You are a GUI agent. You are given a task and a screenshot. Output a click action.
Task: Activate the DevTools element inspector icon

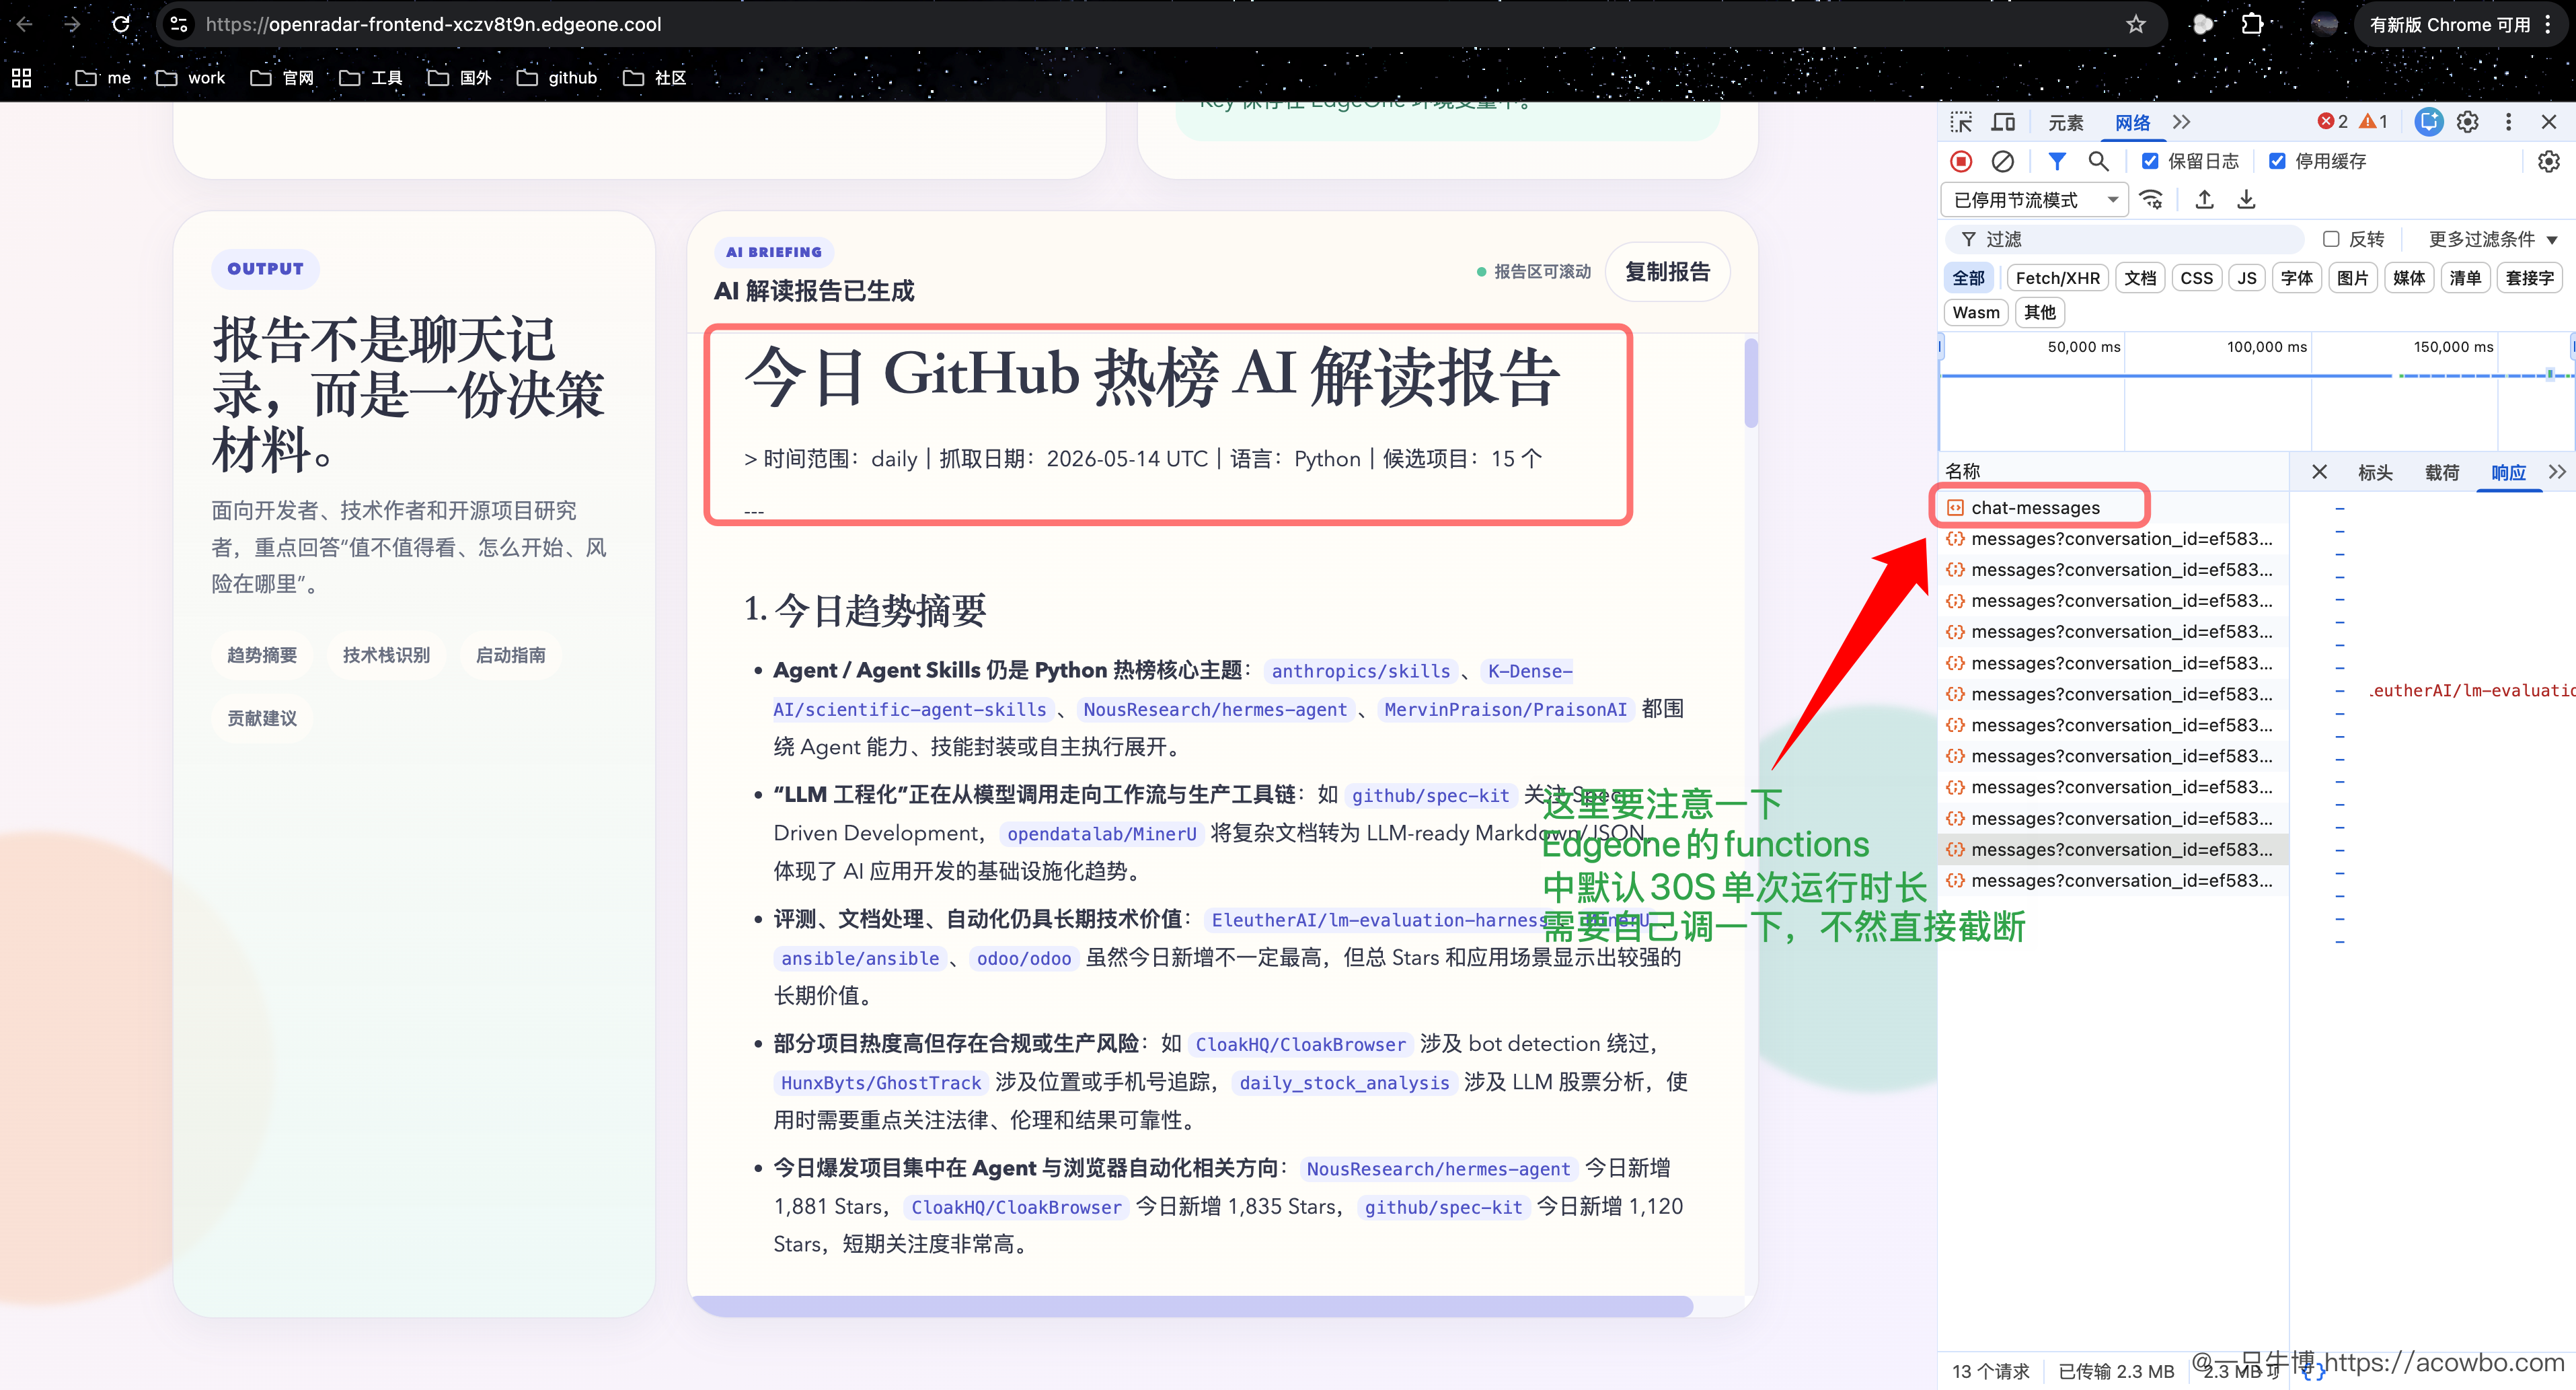coord(1961,122)
